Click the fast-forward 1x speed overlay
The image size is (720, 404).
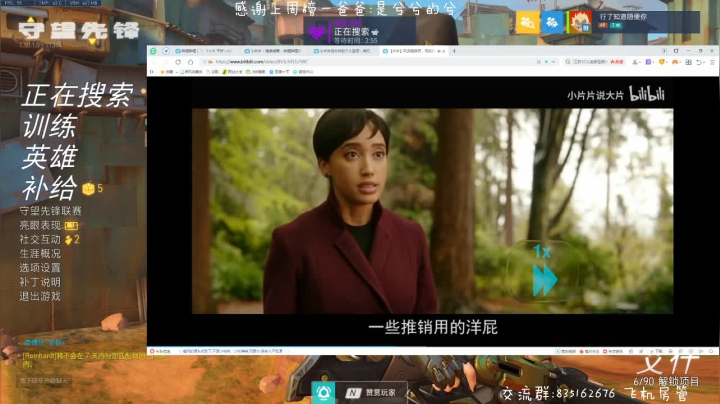click(x=544, y=273)
